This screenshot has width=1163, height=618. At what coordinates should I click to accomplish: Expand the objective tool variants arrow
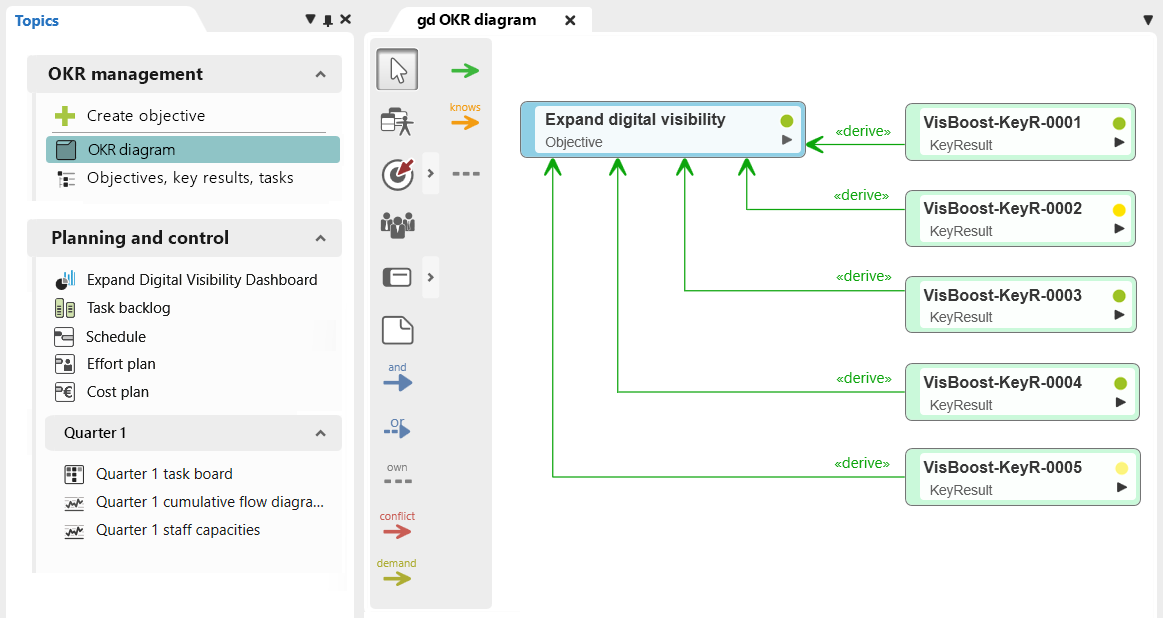[431, 174]
